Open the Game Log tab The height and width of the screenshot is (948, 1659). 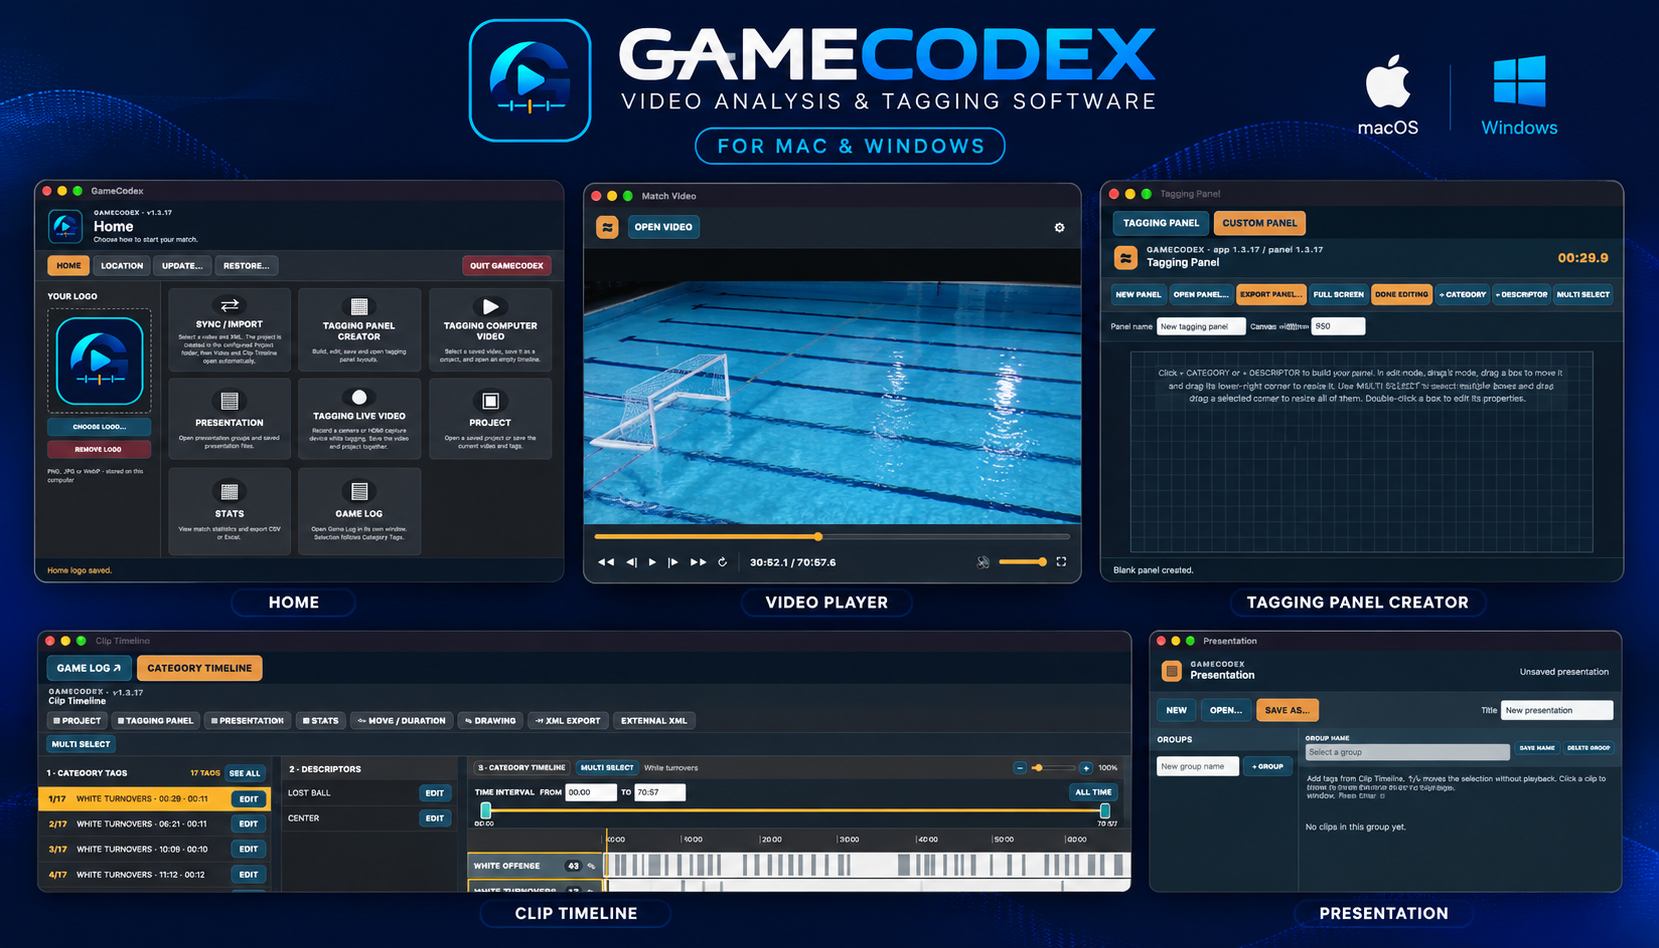[x=89, y=668]
